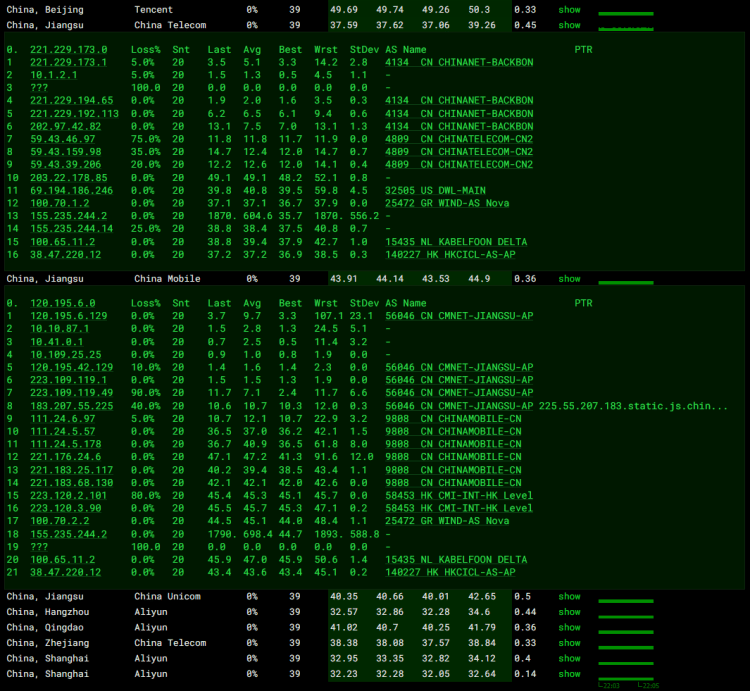Screen dimensions: 750x691
Task: Open hop IP 223.109.119.49 link
Action: pos(72,393)
